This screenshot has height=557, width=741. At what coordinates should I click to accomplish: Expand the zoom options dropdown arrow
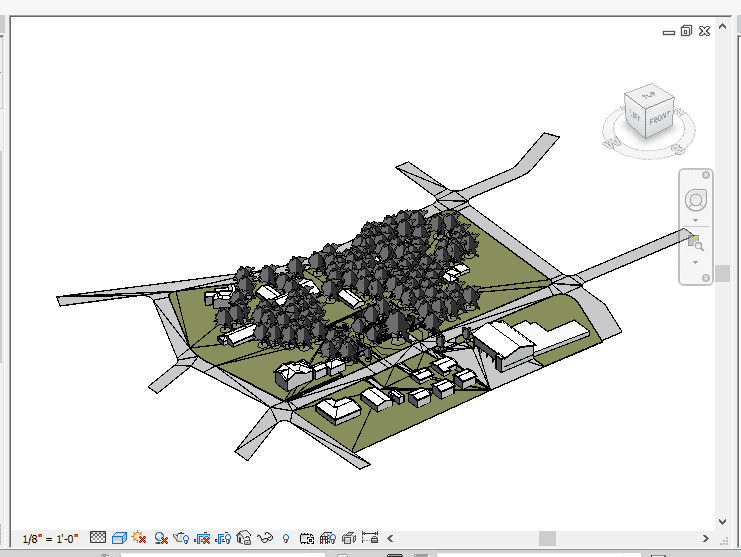click(695, 262)
